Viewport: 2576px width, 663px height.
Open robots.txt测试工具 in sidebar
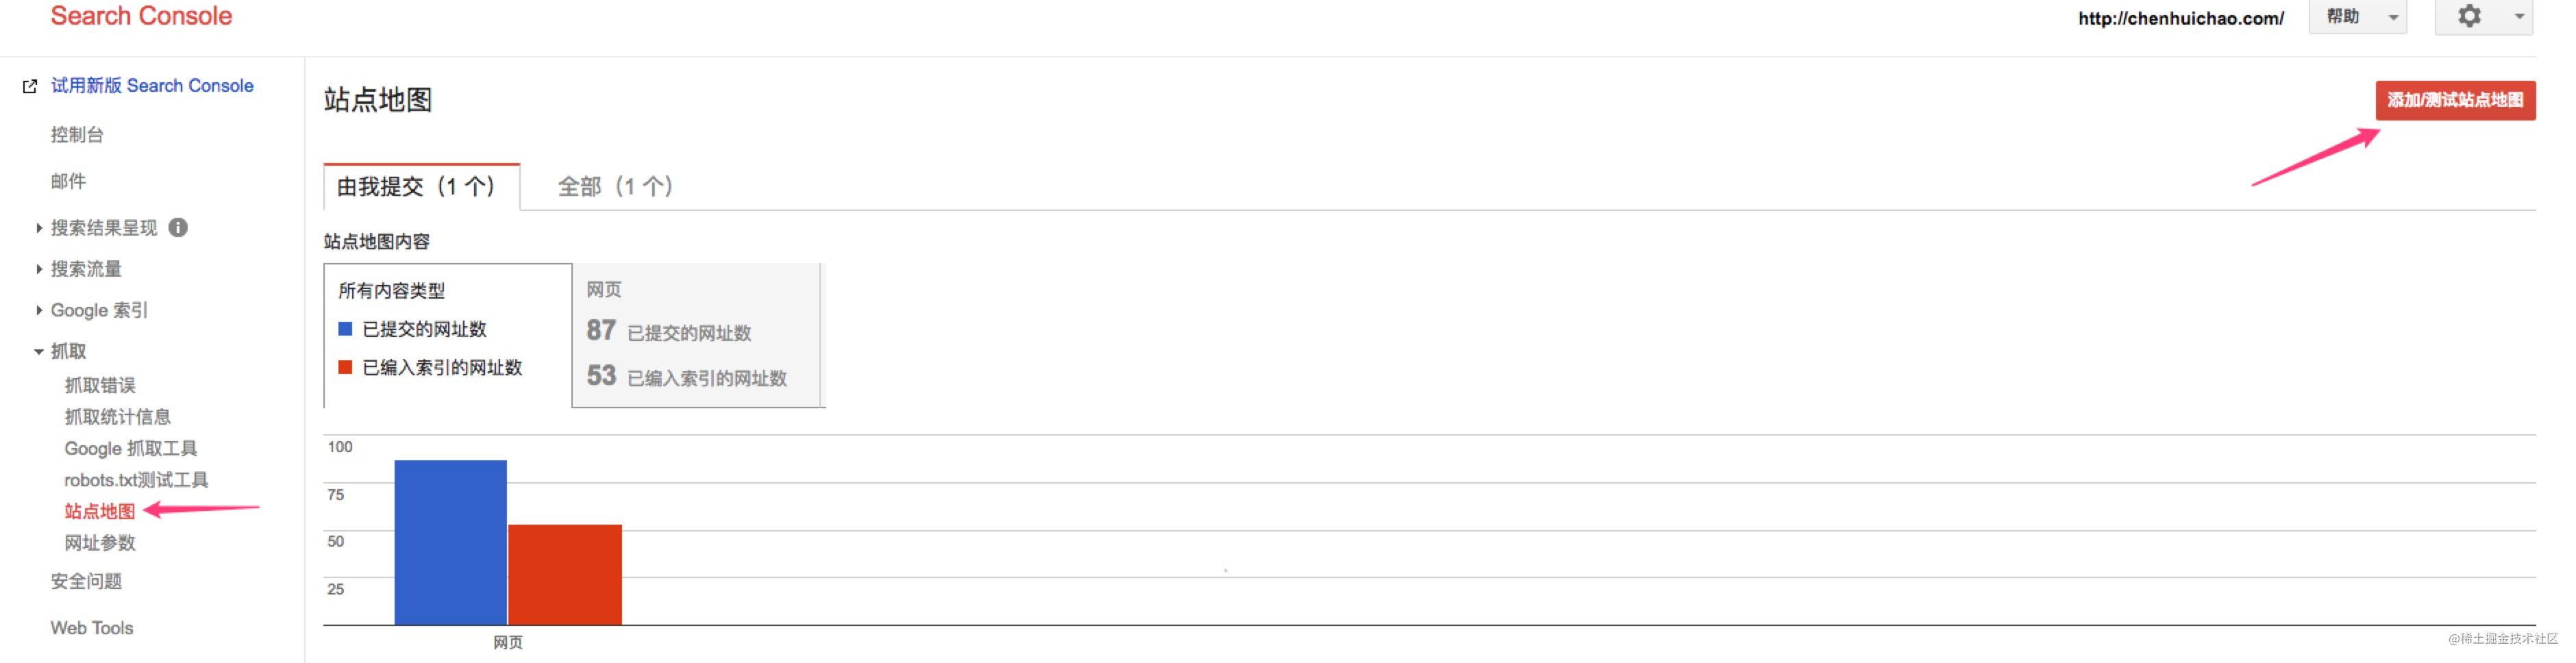136,480
